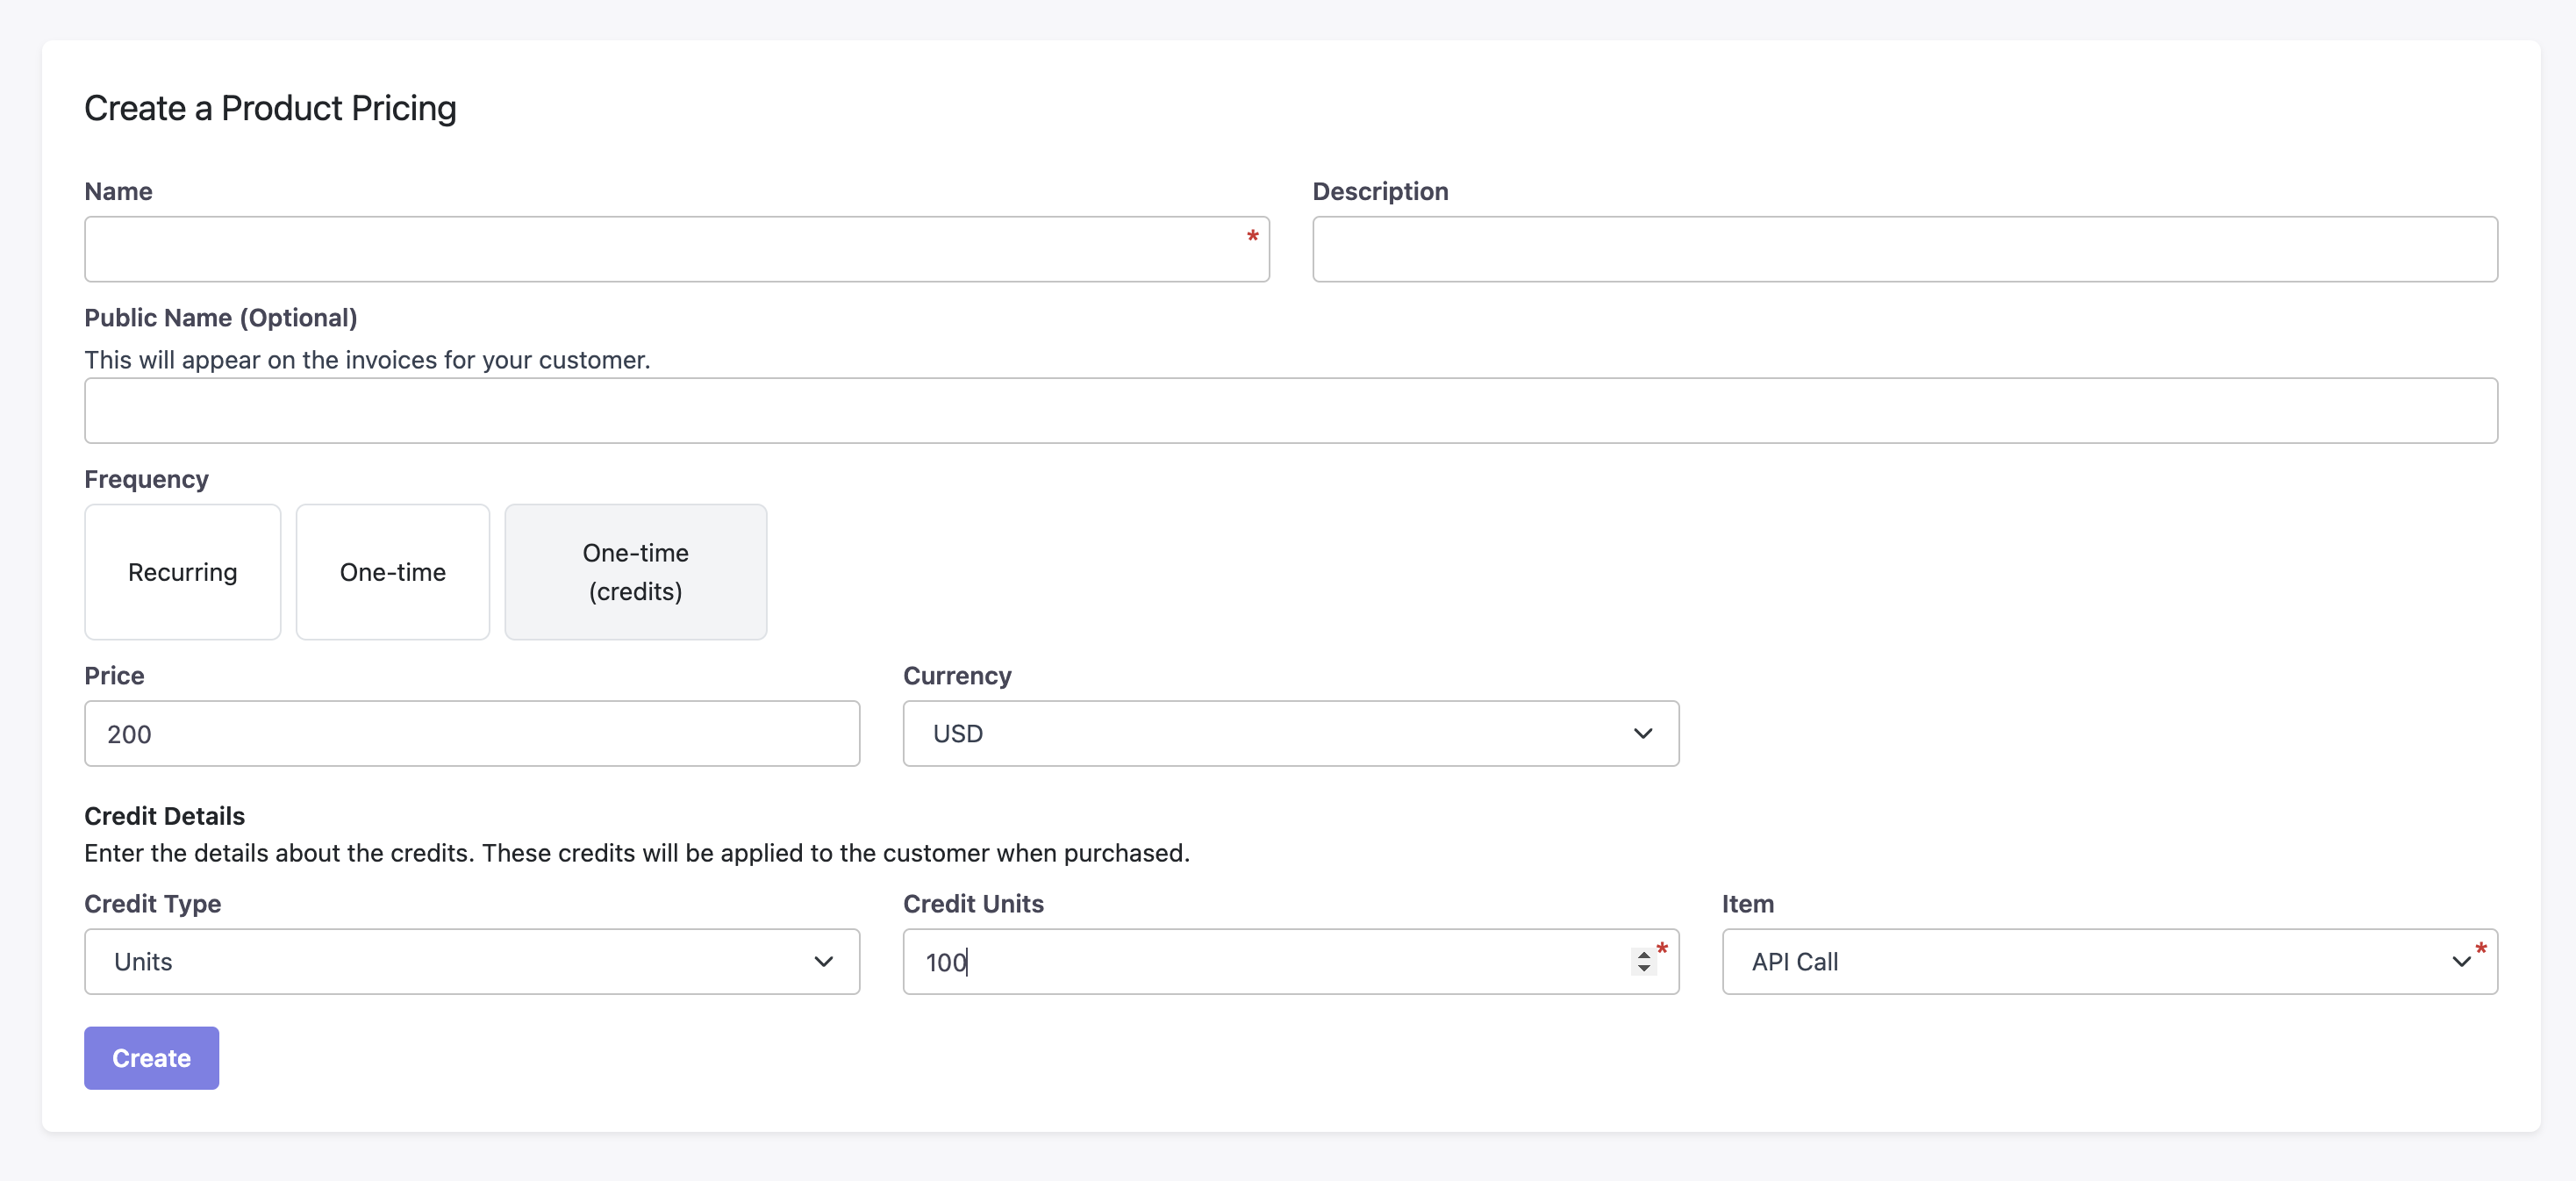Click the Public Name input box

[1290, 410]
